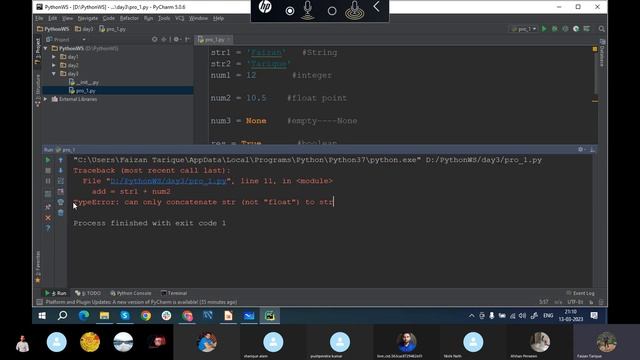Open Search Everywhere magnifier

point(602,29)
